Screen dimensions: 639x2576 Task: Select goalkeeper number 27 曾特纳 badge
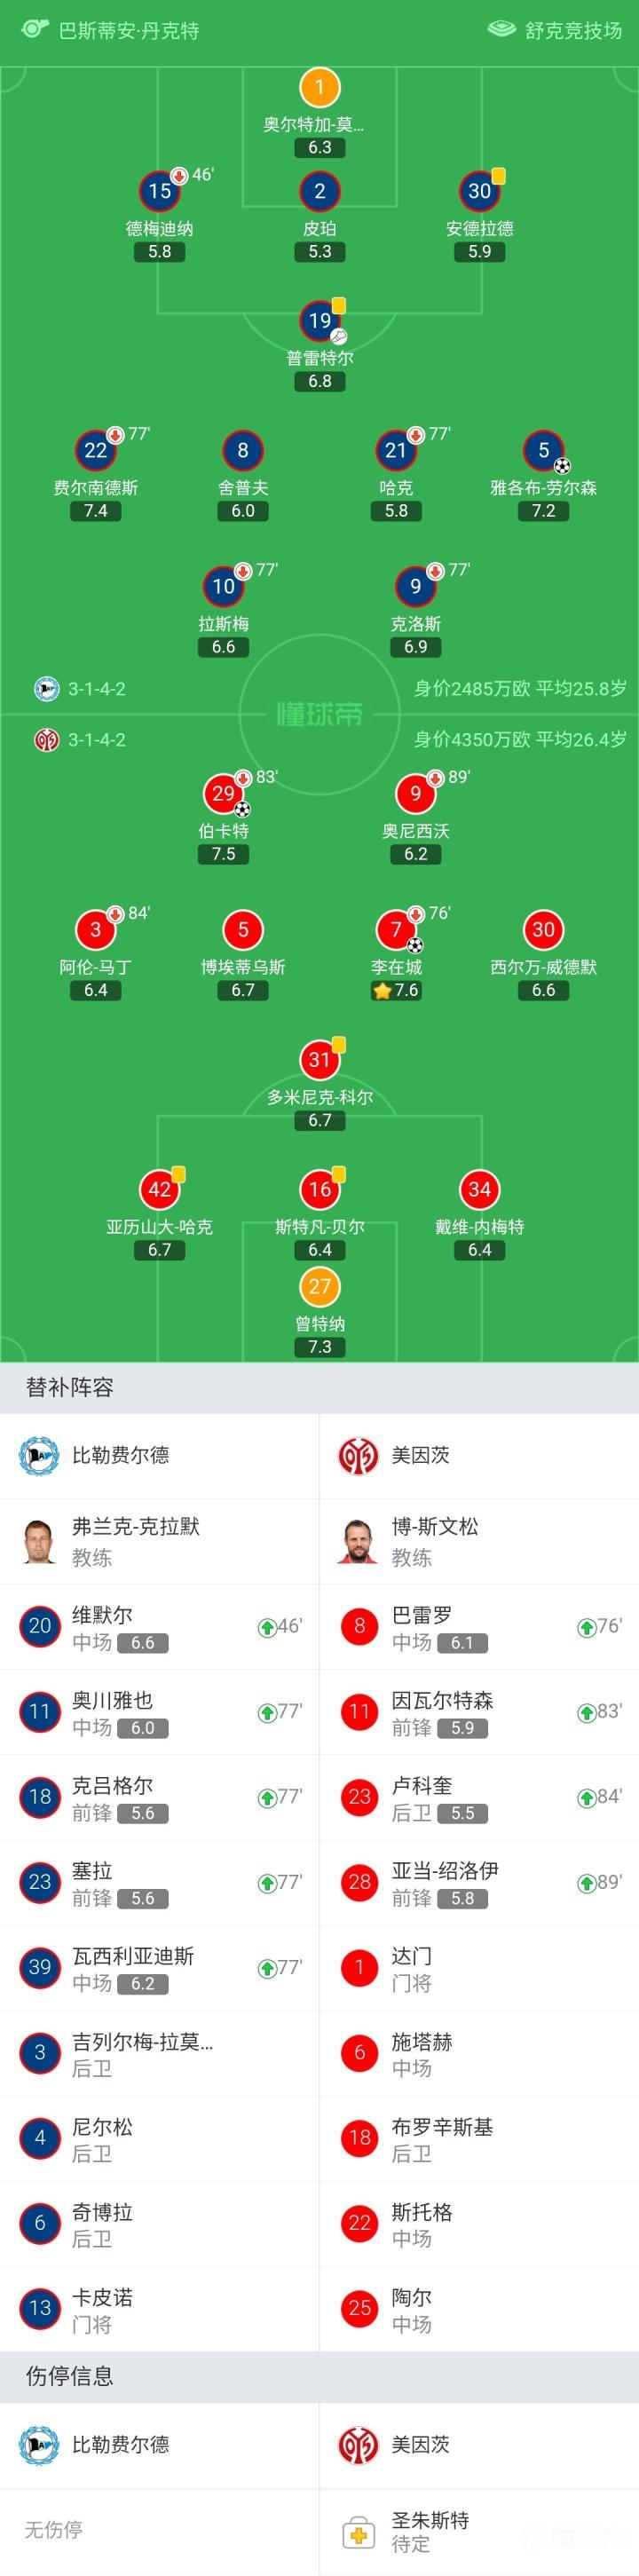[320, 1287]
